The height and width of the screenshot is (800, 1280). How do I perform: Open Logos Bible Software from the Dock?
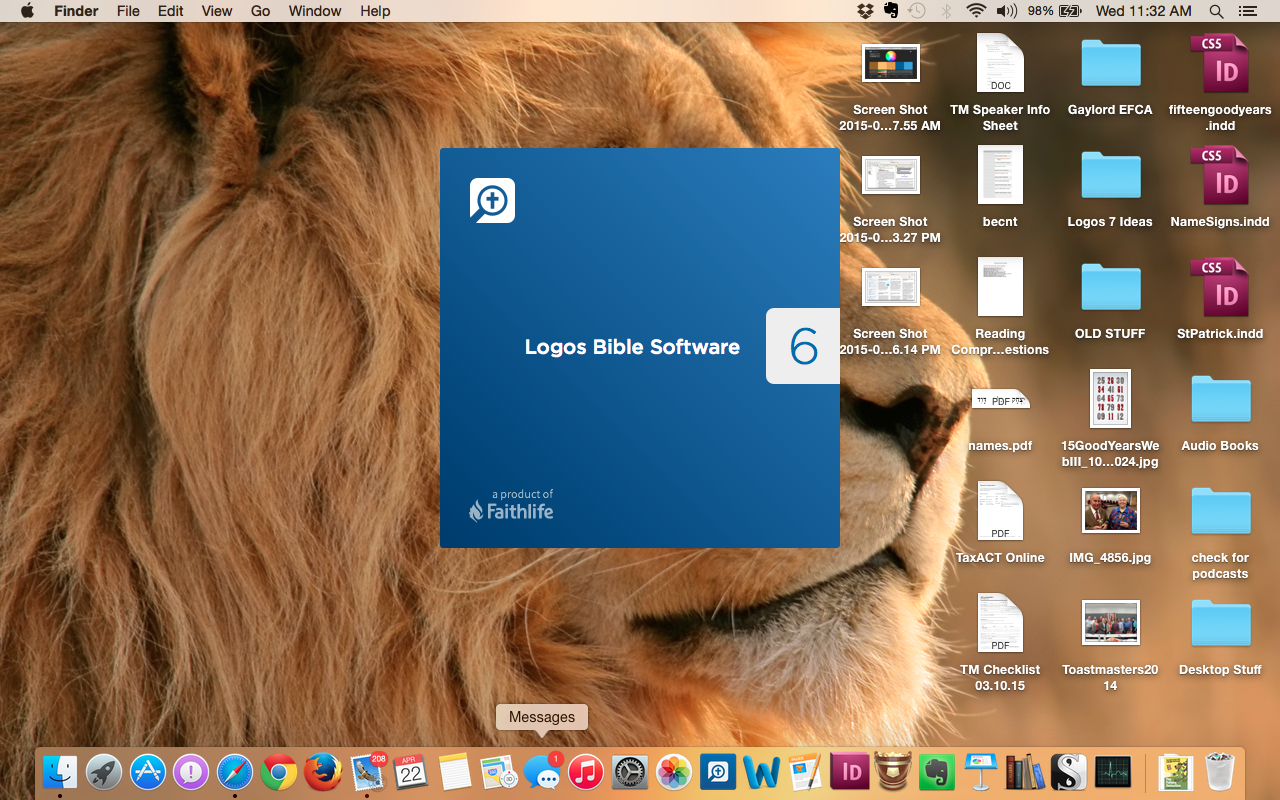point(717,772)
